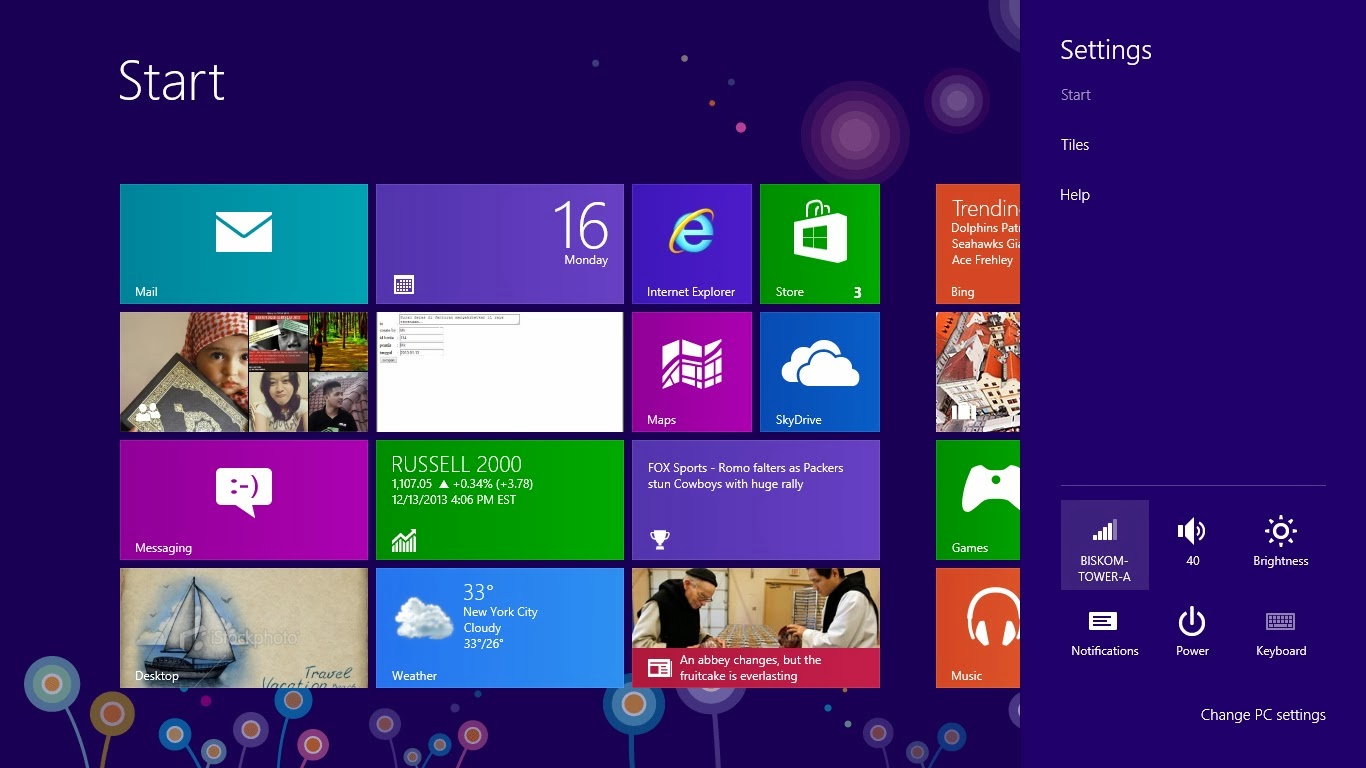Open the People tile with photo collage
Screen dimensions: 1366x768
click(x=244, y=372)
